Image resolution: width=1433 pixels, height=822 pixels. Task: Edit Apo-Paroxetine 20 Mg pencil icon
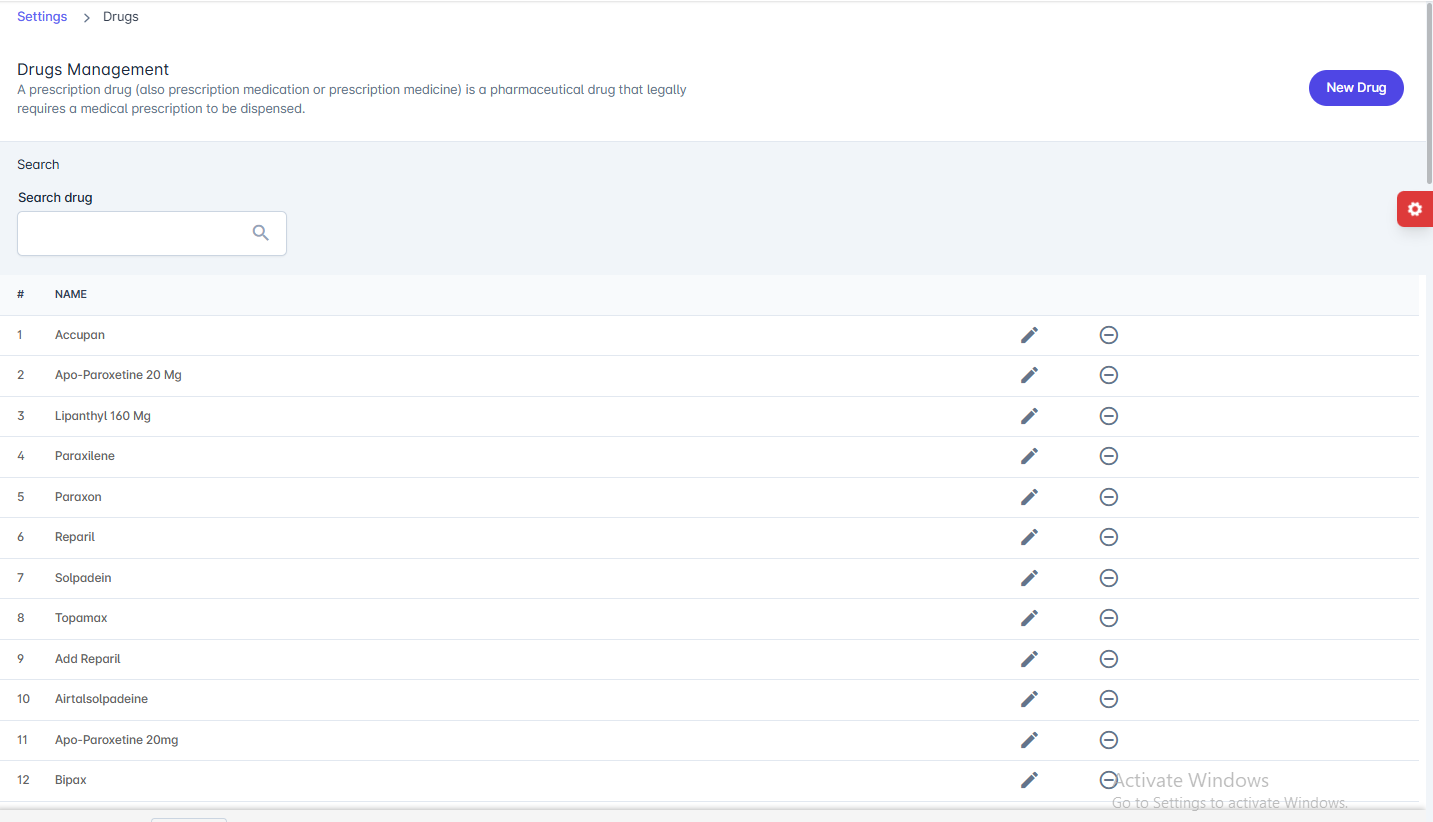pos(1029,375)
